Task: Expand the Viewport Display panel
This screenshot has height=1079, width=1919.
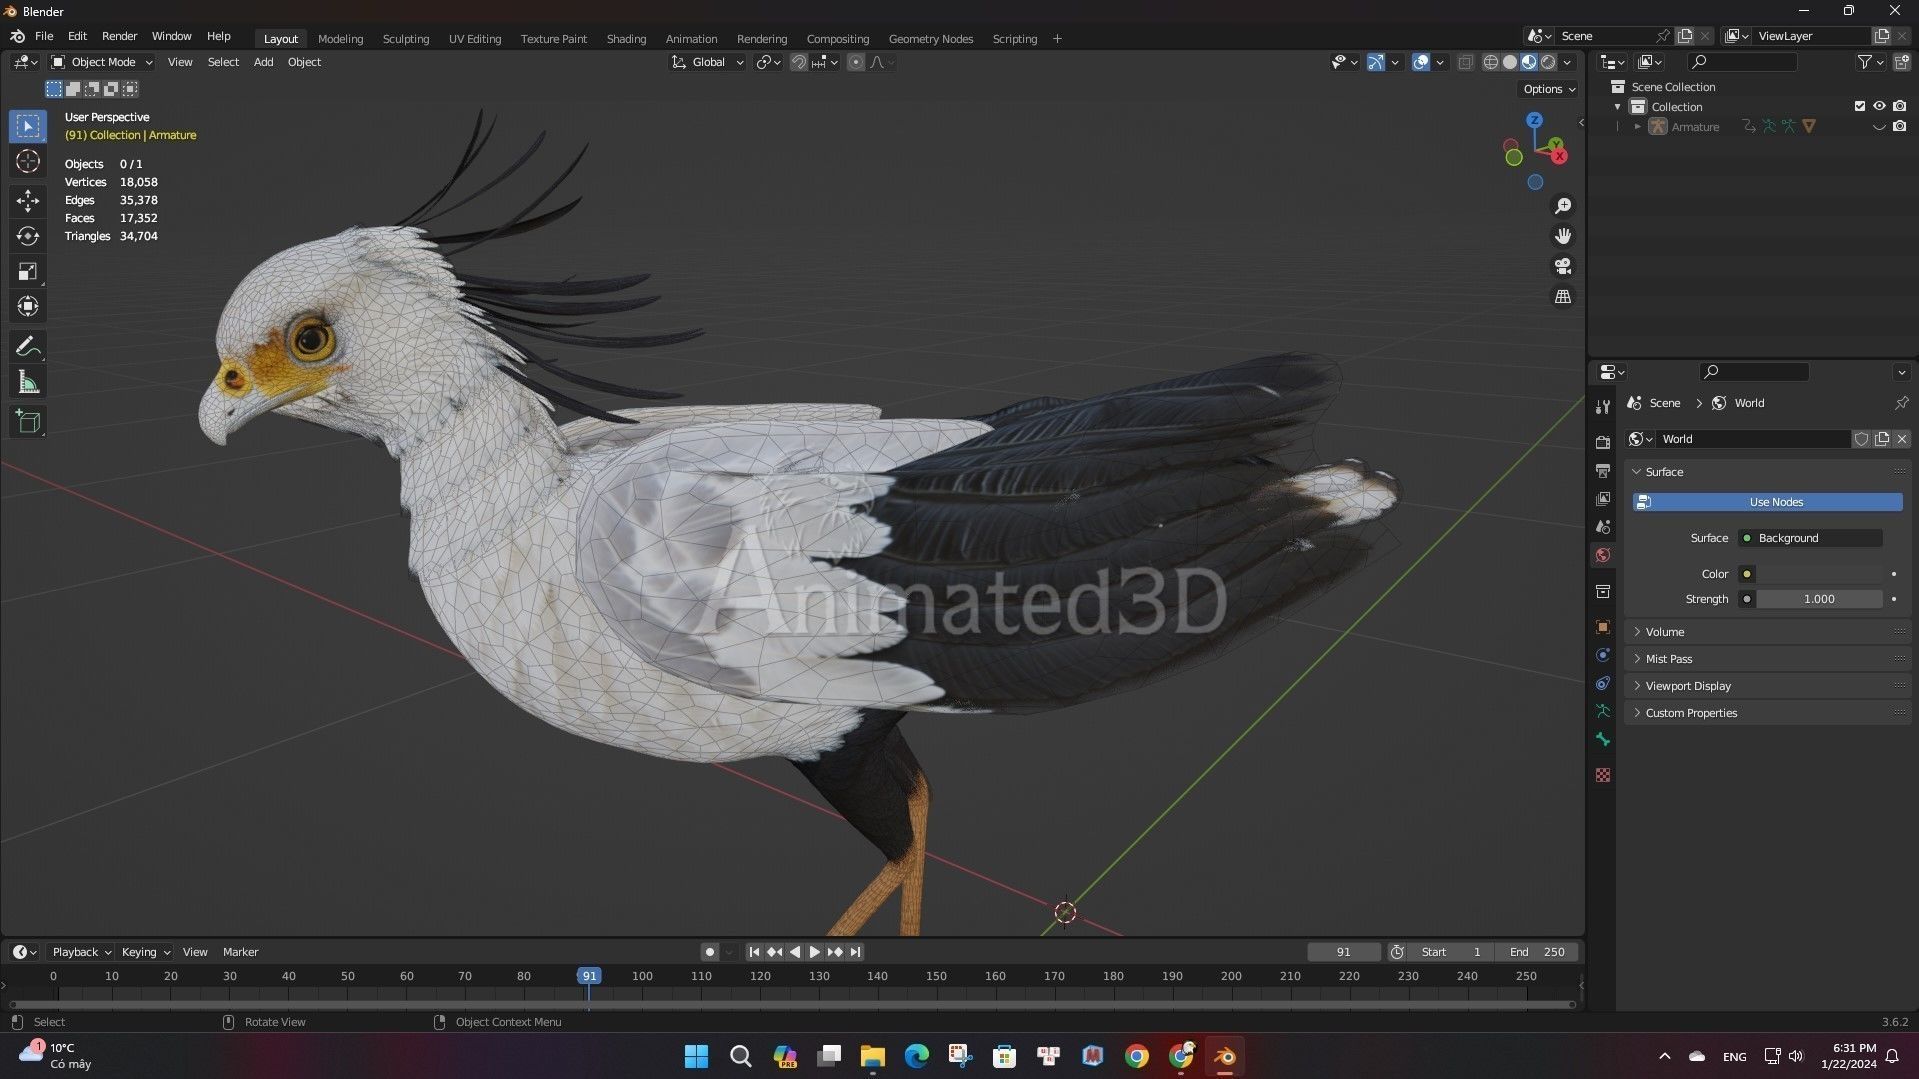Action: (x=1767, y=686)
